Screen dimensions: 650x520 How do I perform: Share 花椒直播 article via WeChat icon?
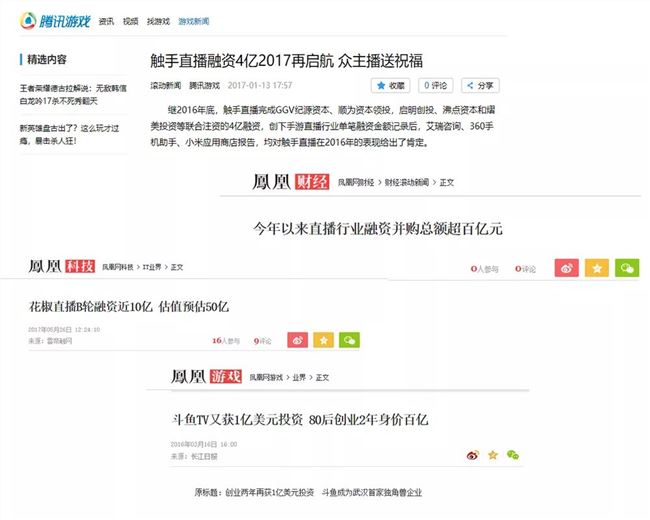(x=349, y=340)
